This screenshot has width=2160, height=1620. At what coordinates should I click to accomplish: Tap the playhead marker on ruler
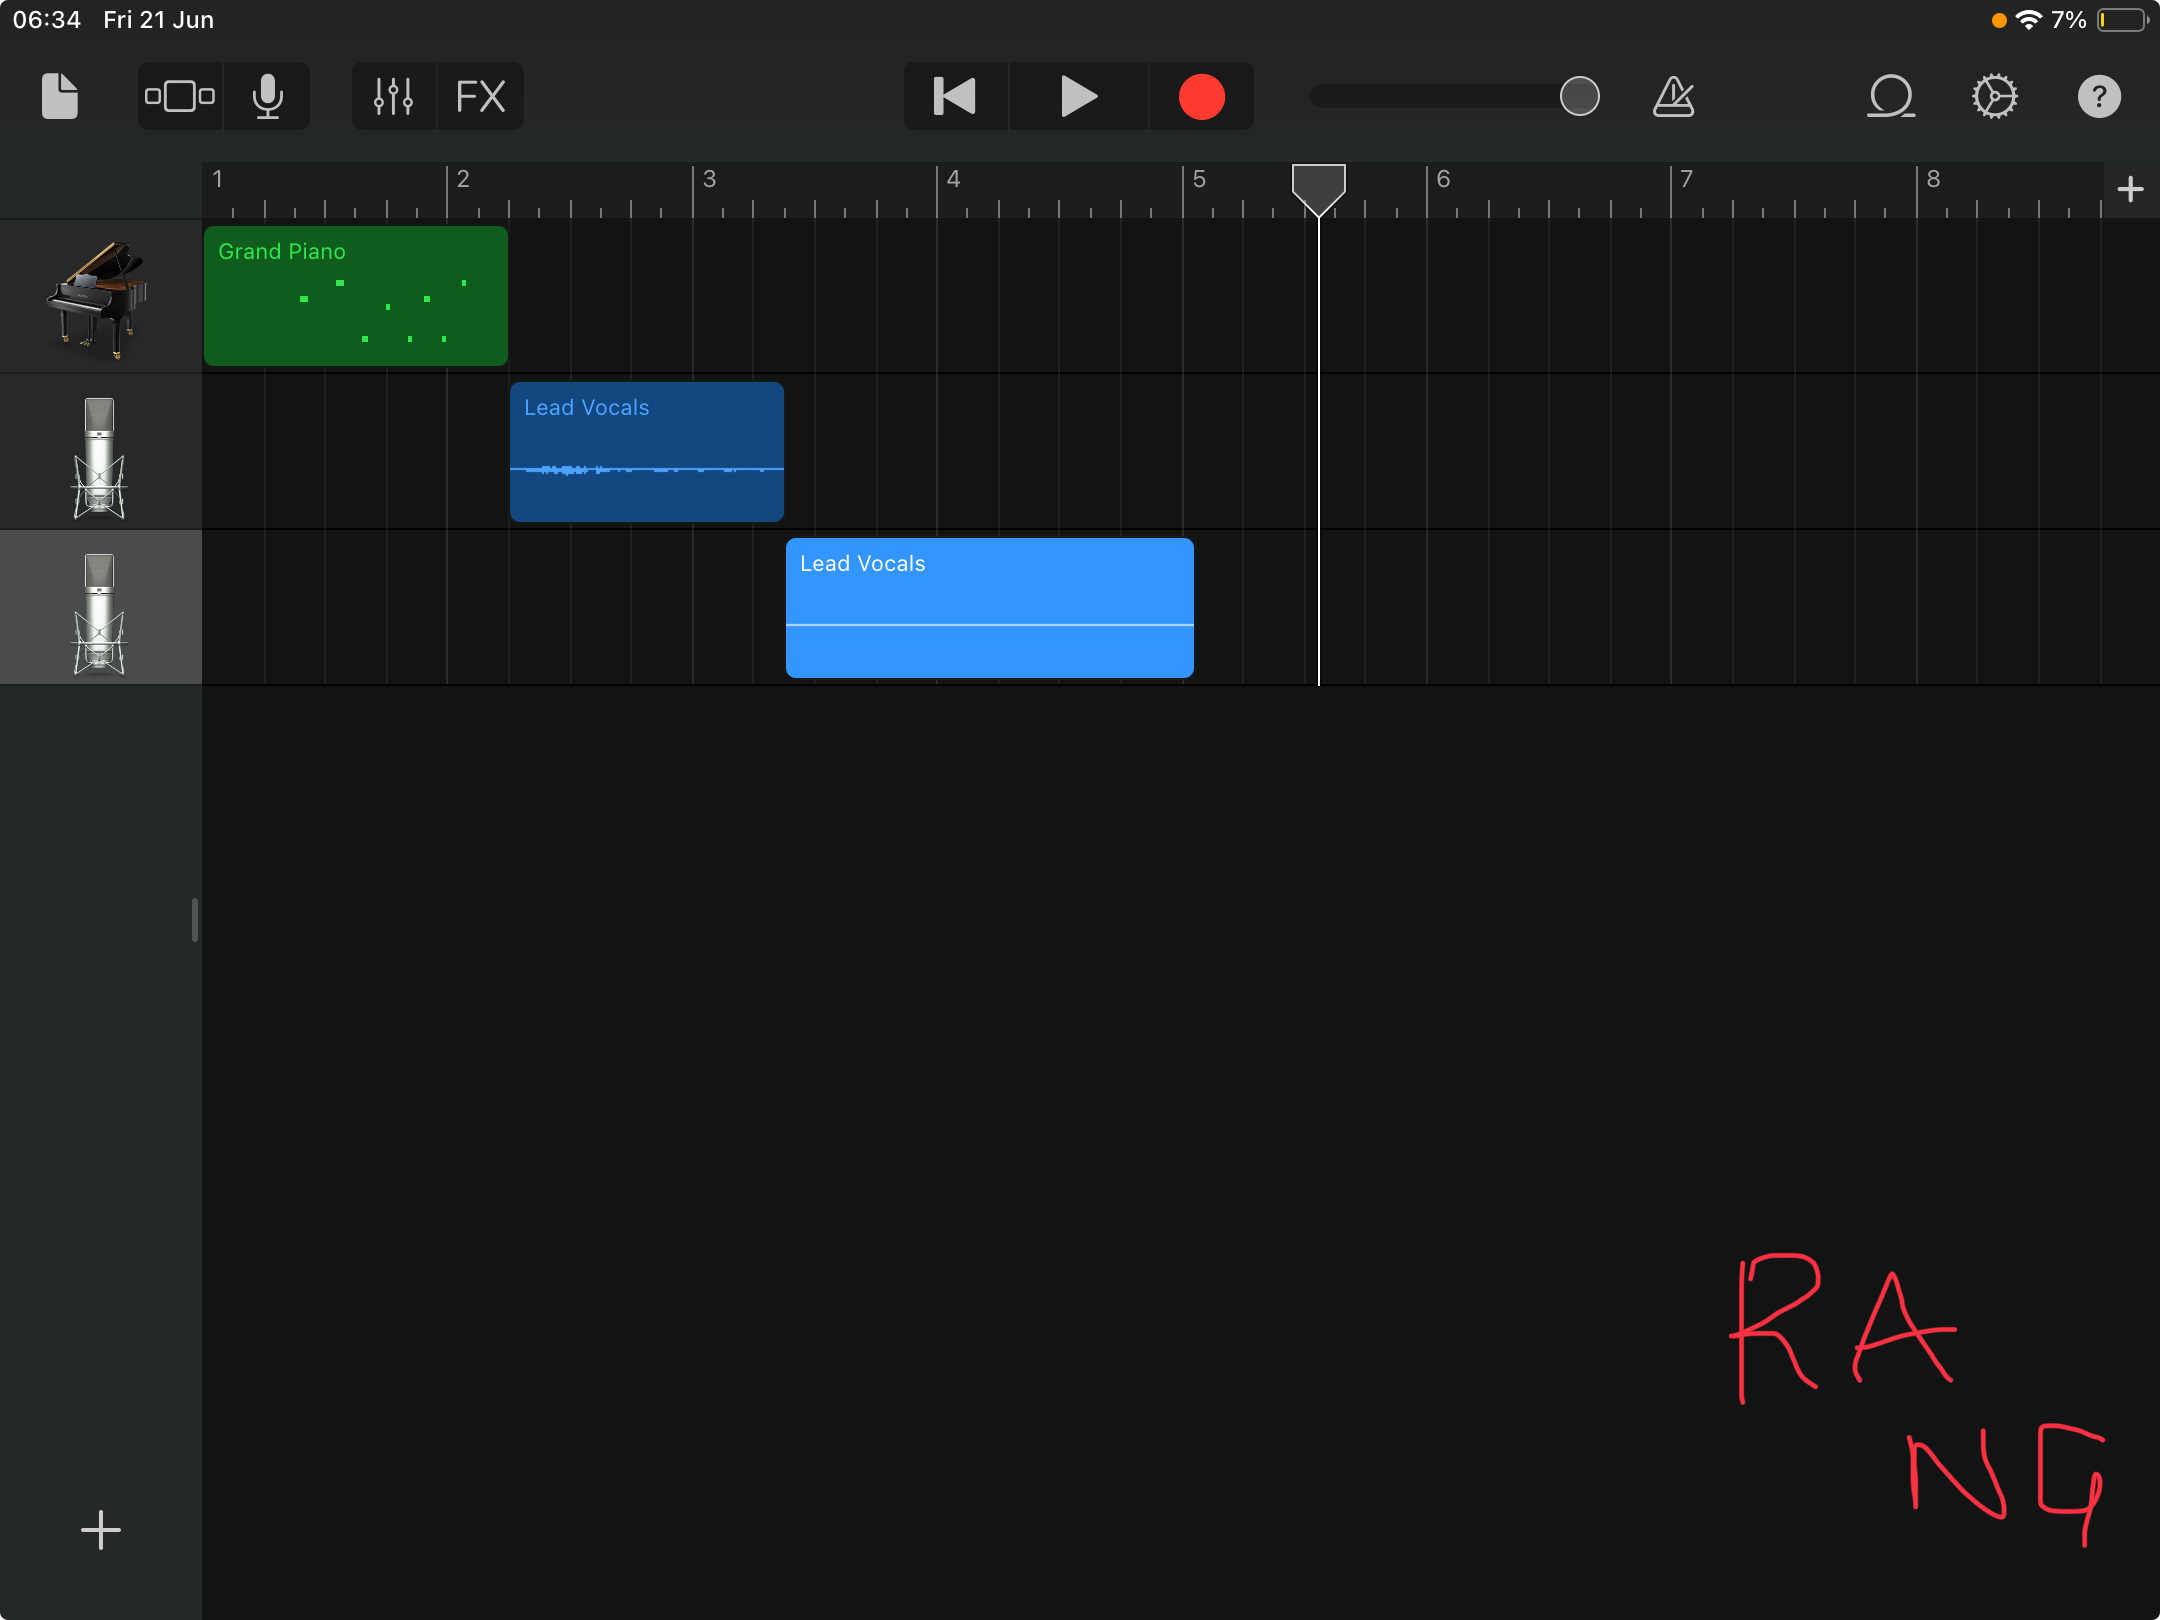click(1318, 186)
